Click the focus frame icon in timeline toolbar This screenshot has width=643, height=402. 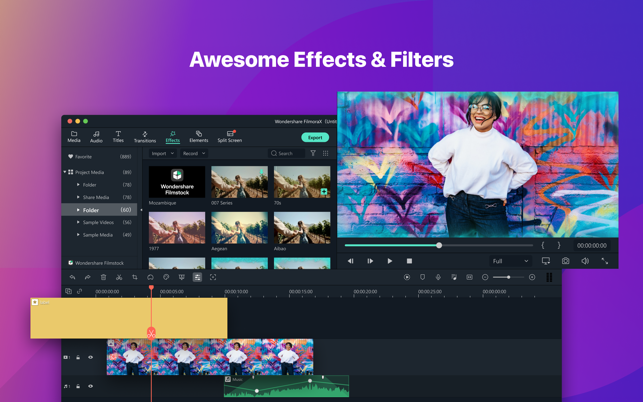coord(213,277)
